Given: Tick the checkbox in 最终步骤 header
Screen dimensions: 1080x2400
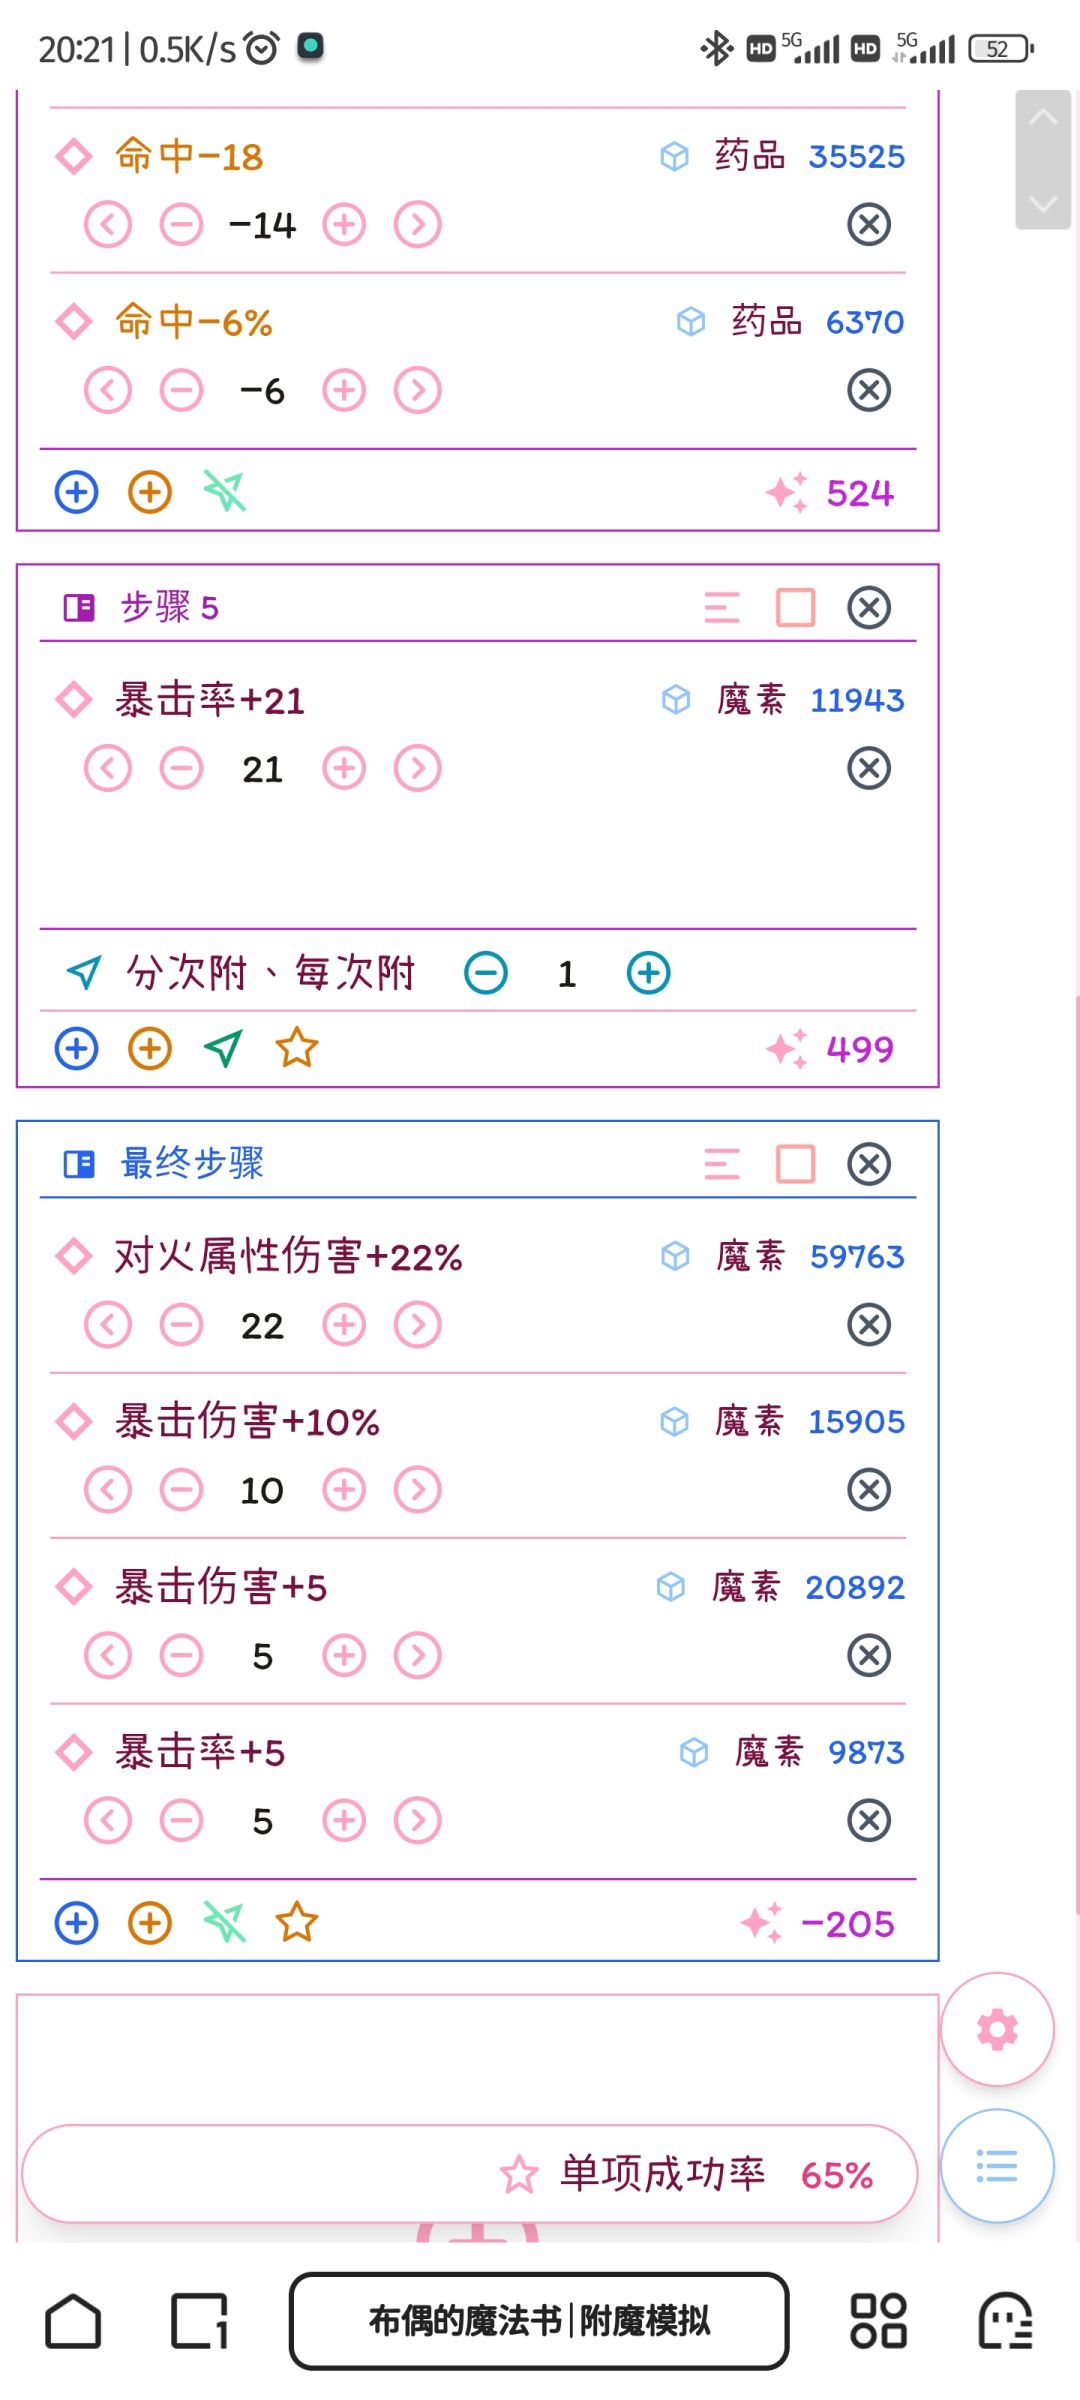Looking at the screenshot, I should (795, 1164).
